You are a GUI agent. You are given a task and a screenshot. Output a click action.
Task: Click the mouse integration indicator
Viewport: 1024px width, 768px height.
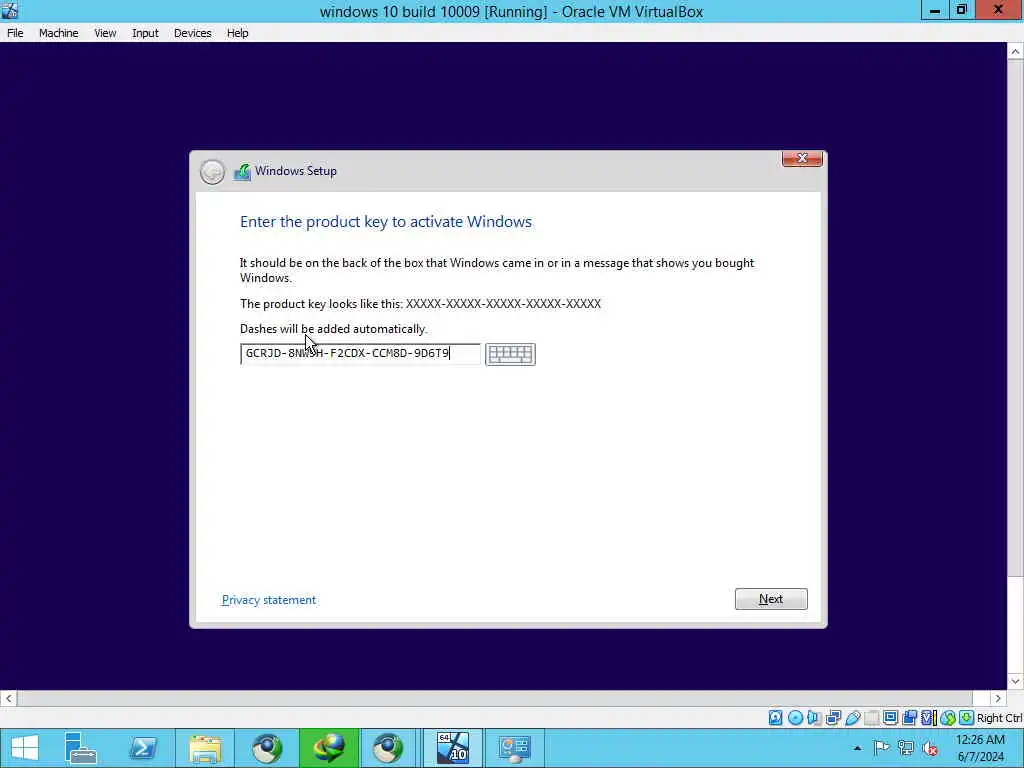pyautogui.click(x=948, y=718)
